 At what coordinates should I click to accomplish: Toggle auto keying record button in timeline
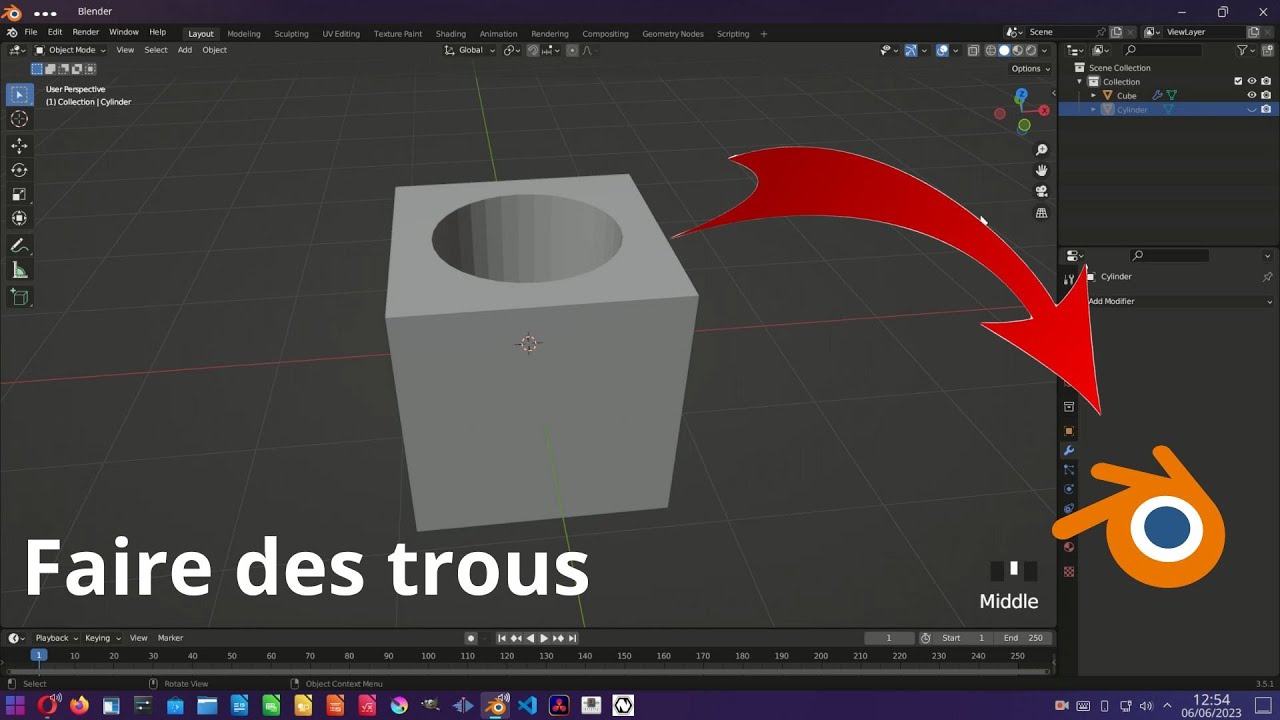pos(471,638)
